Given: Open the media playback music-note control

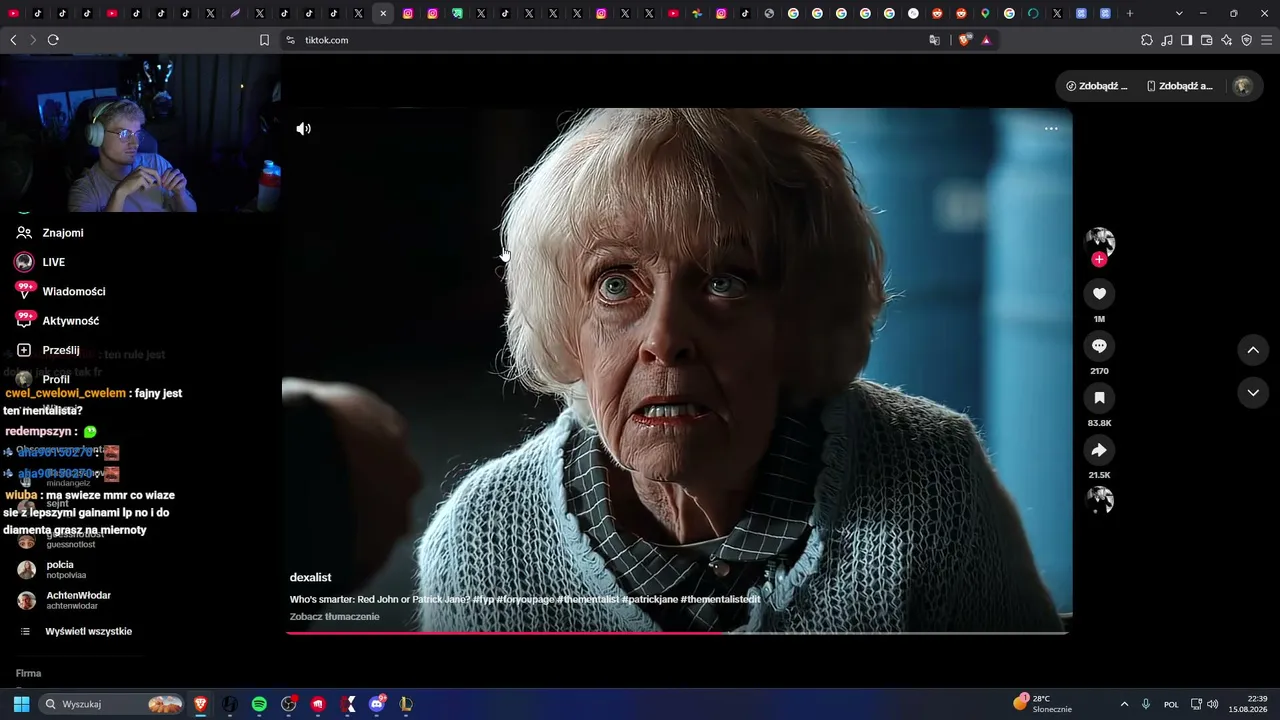Looking at the screenshot, I should [1167, 40].
